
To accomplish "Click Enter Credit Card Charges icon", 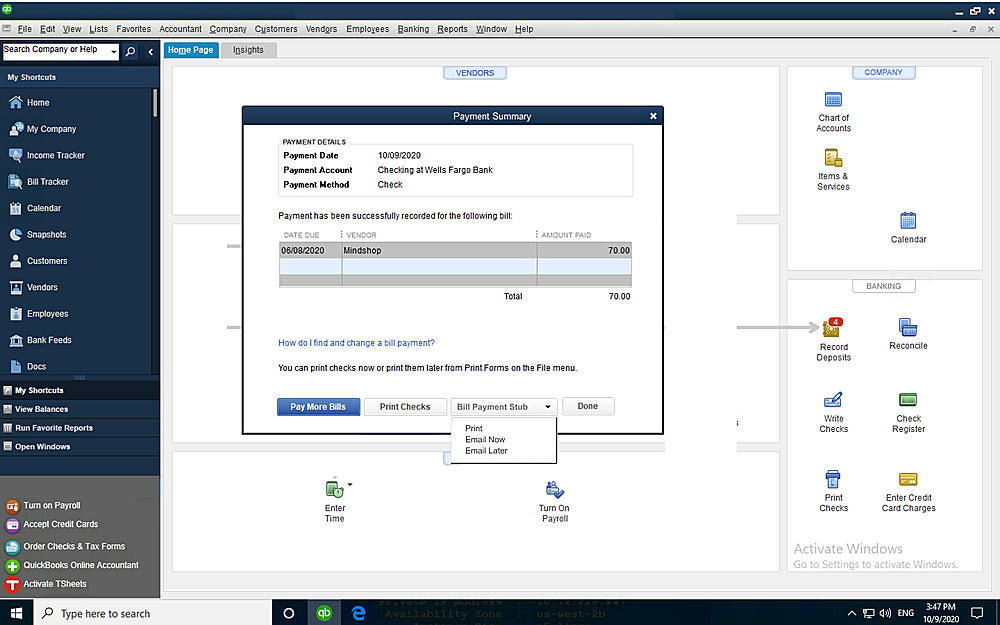I will (908, 481).
